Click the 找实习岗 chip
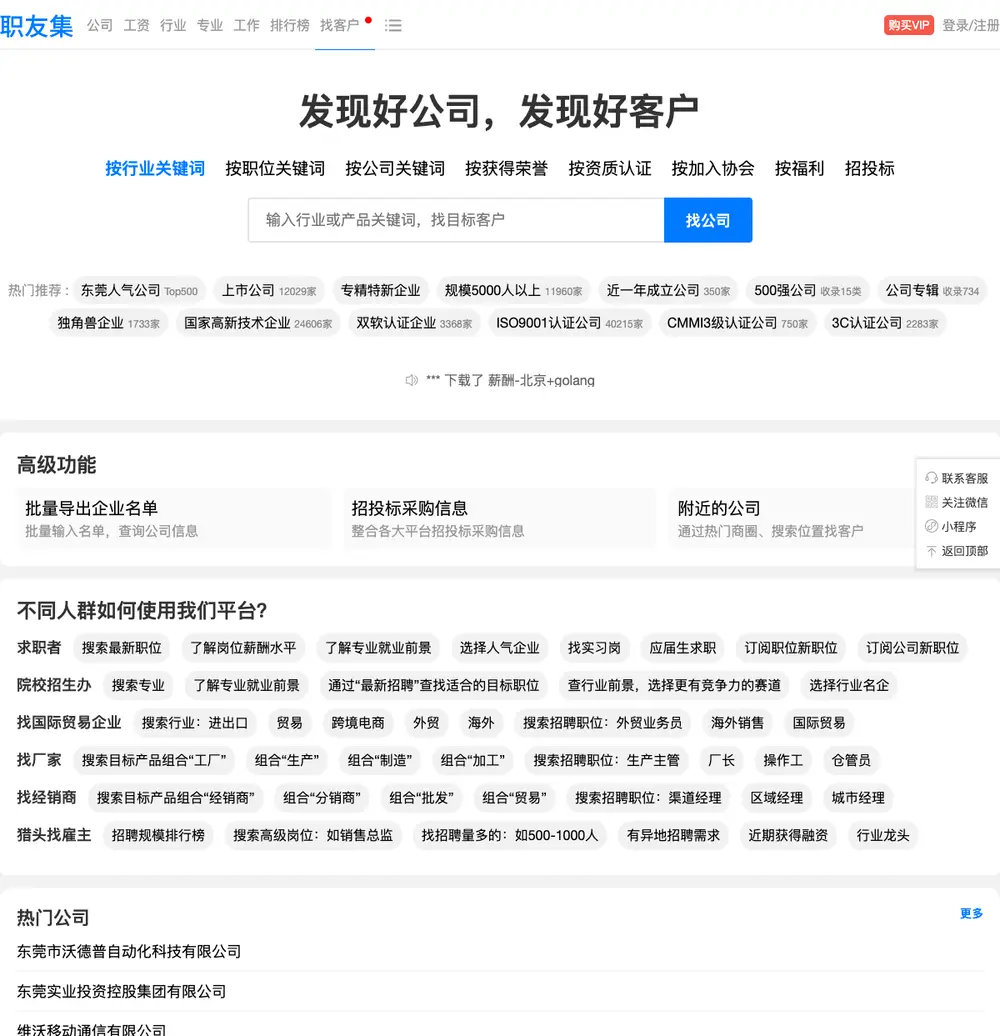Image resolution: width=1000 pixels, height=1036 pixels. (594, 648)
